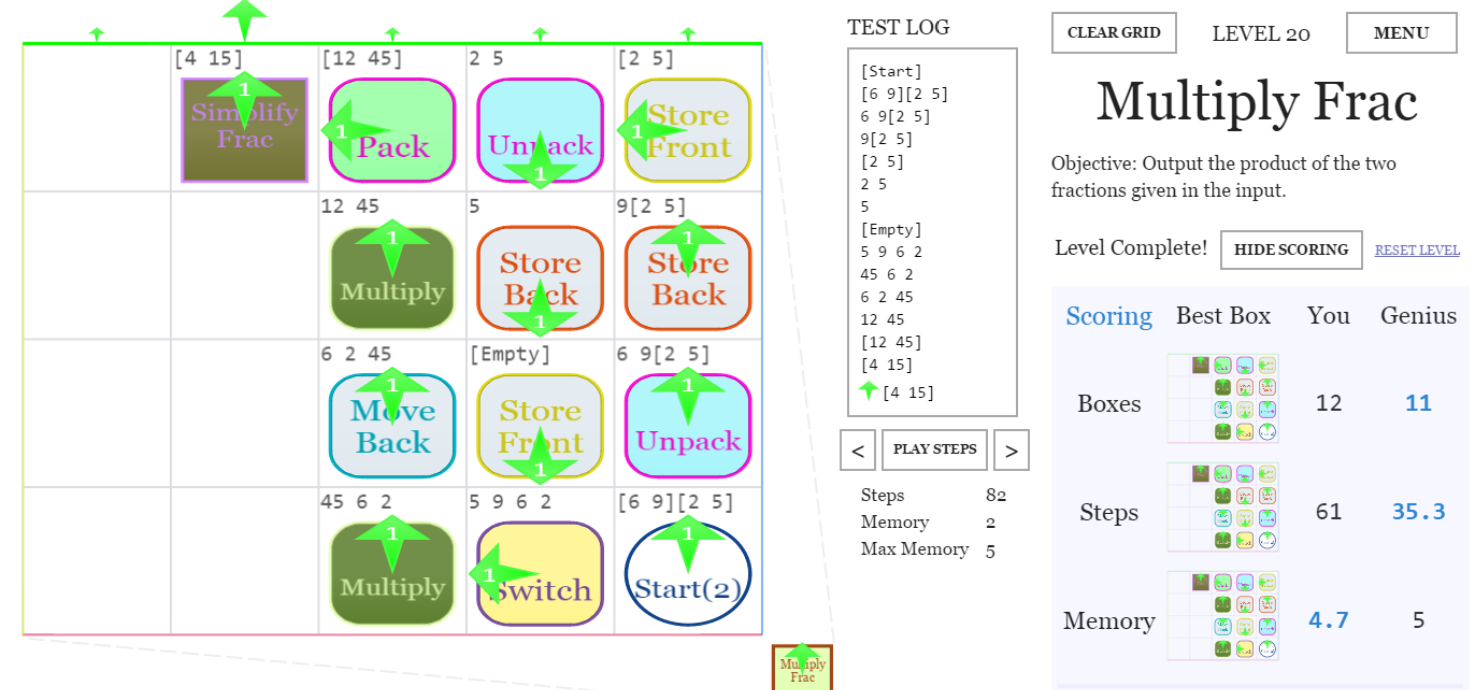Image resolution: width=1472 pixels, height=690 pixels.
Task: Click the '[Empty]' test log entry
Action: 891,229
